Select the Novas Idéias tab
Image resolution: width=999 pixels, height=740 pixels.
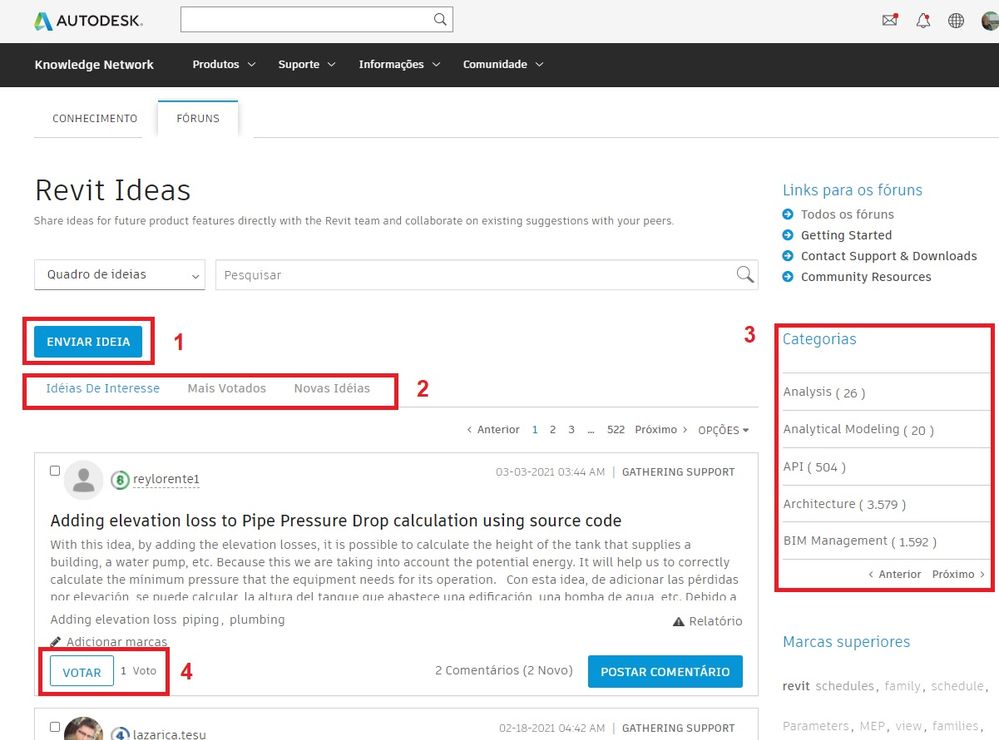pyautogui.click(x=332, y=388)
